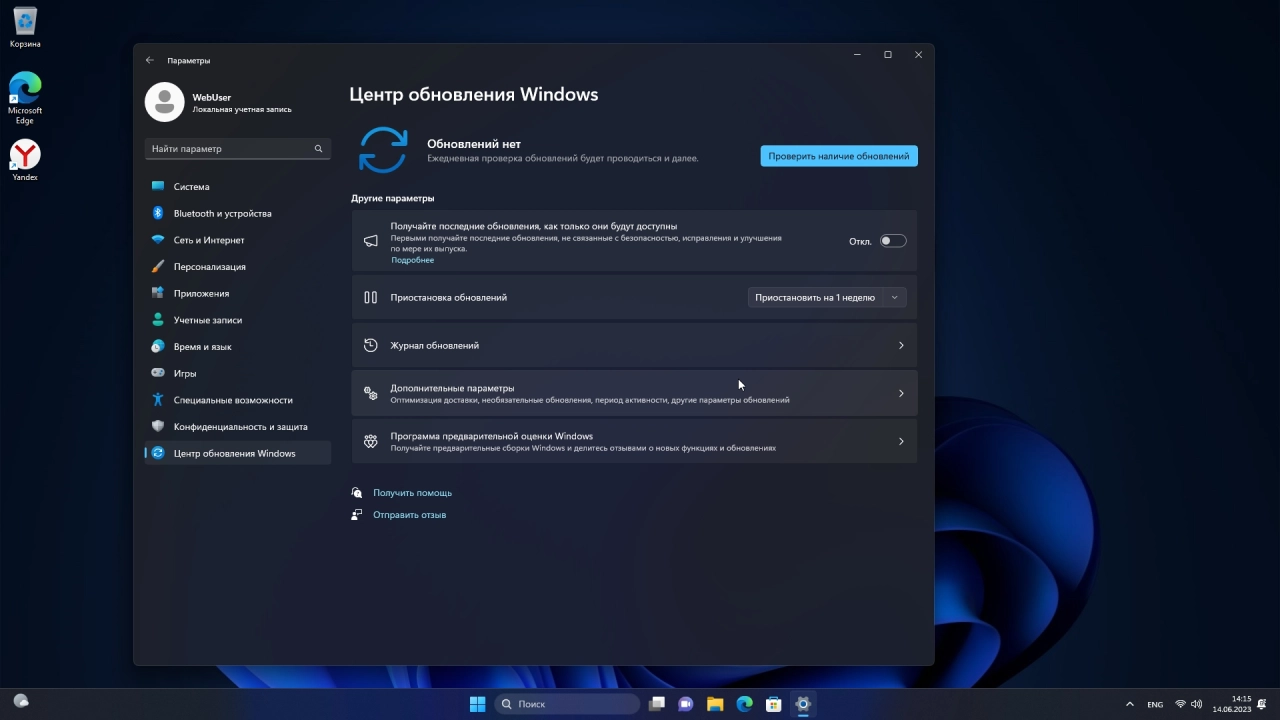Click the Учетные записи person icon
Viewport: 1280px width, 720px height.
pos(158,320)
